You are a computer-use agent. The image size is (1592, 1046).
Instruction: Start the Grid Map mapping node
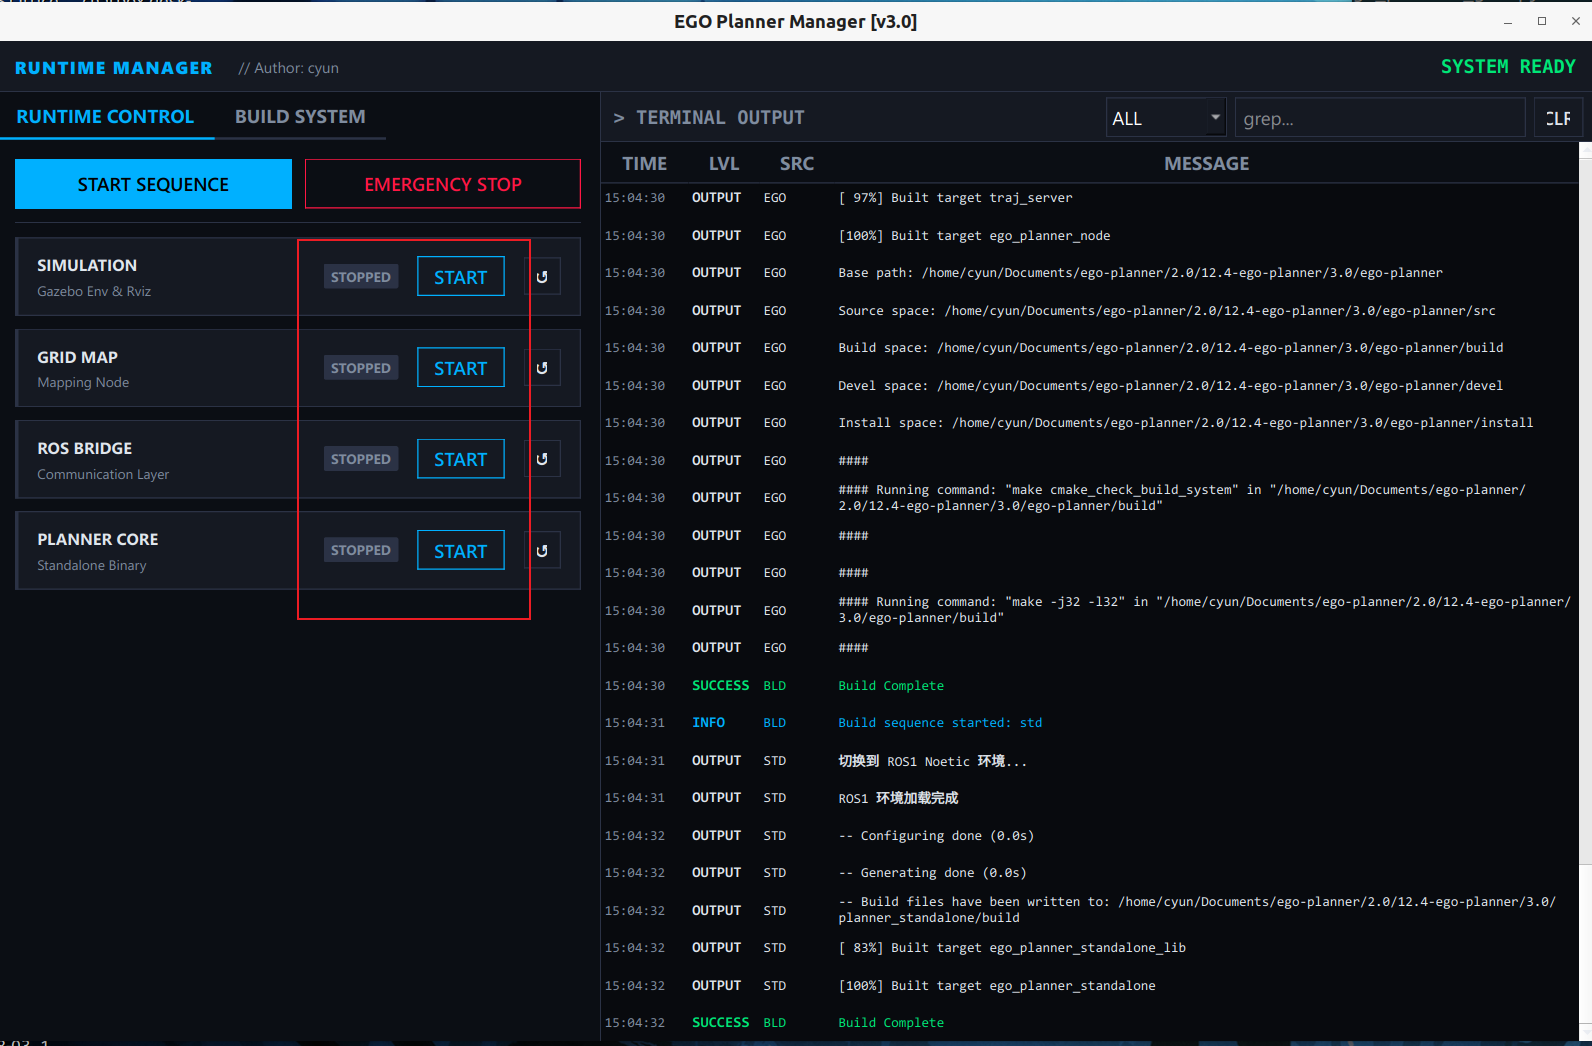tap(460, 368)
